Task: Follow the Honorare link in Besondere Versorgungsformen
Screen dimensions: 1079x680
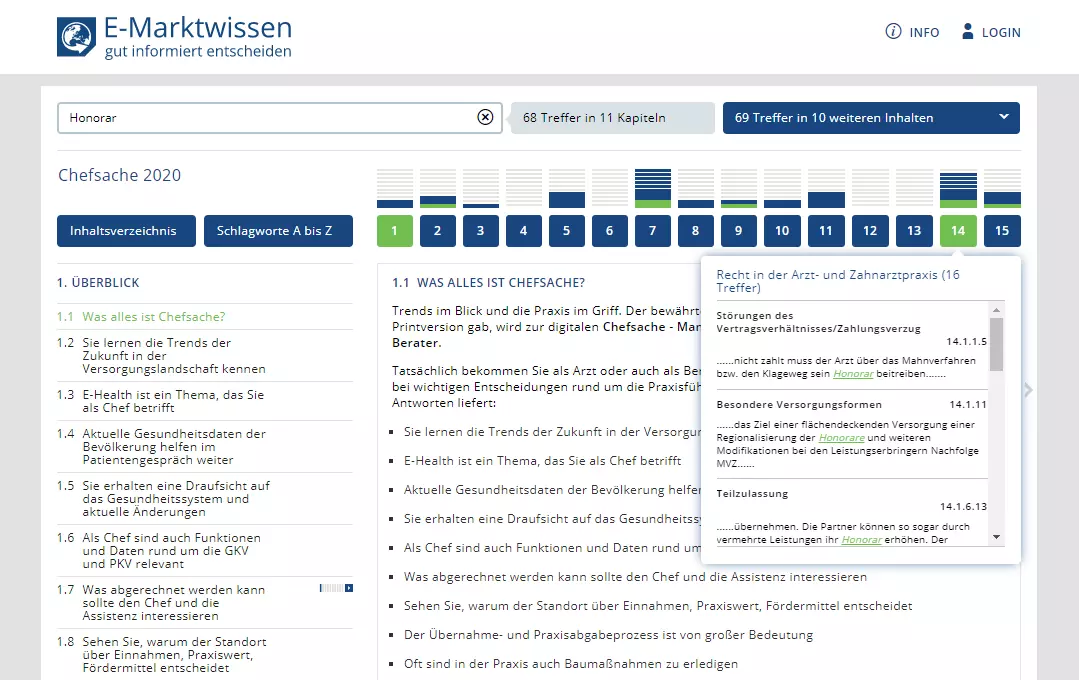Action: point(841,438)
